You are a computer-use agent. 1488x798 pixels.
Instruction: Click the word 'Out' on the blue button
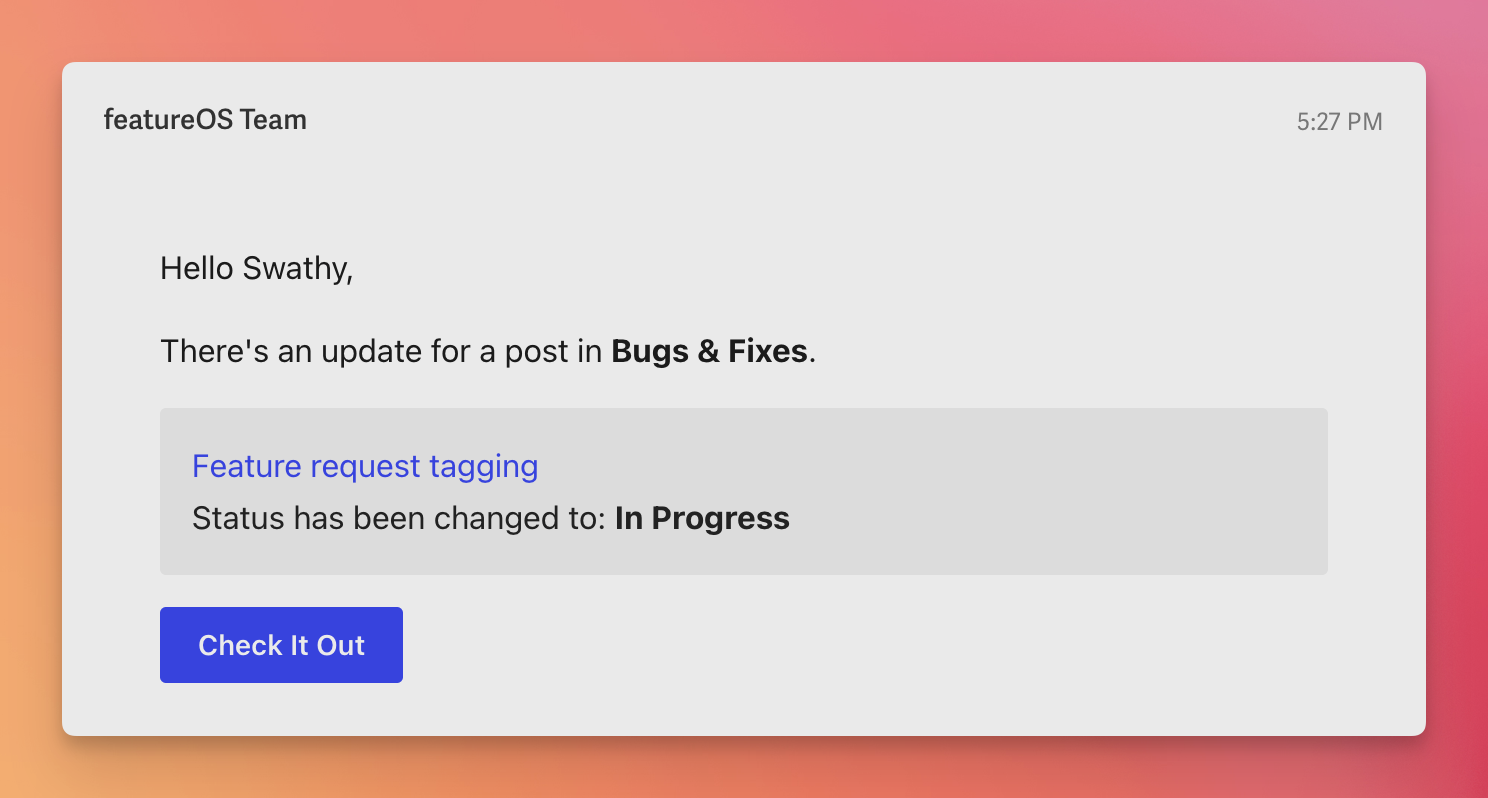tap(341, 645)
